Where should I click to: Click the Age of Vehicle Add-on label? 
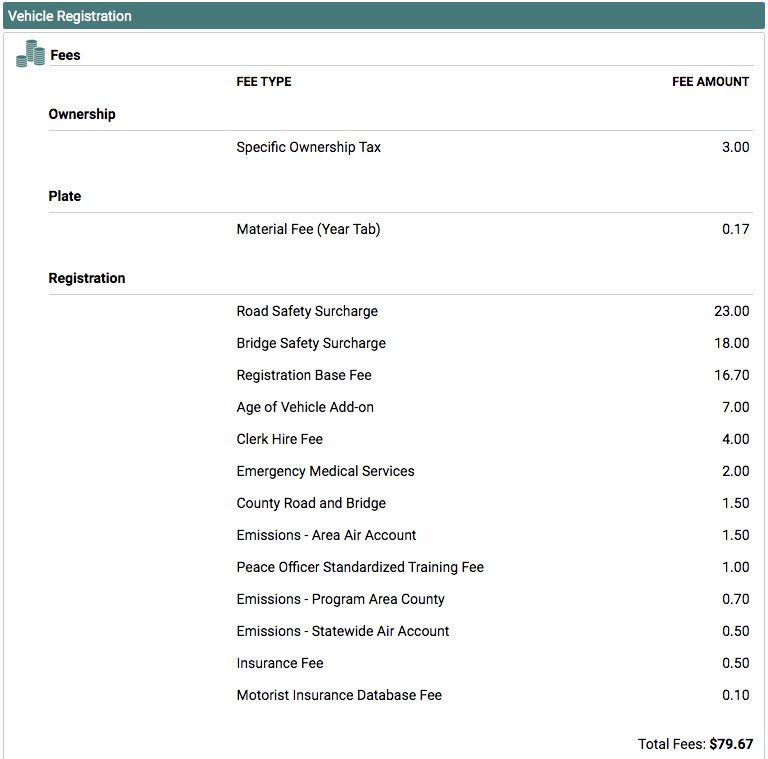305,407
